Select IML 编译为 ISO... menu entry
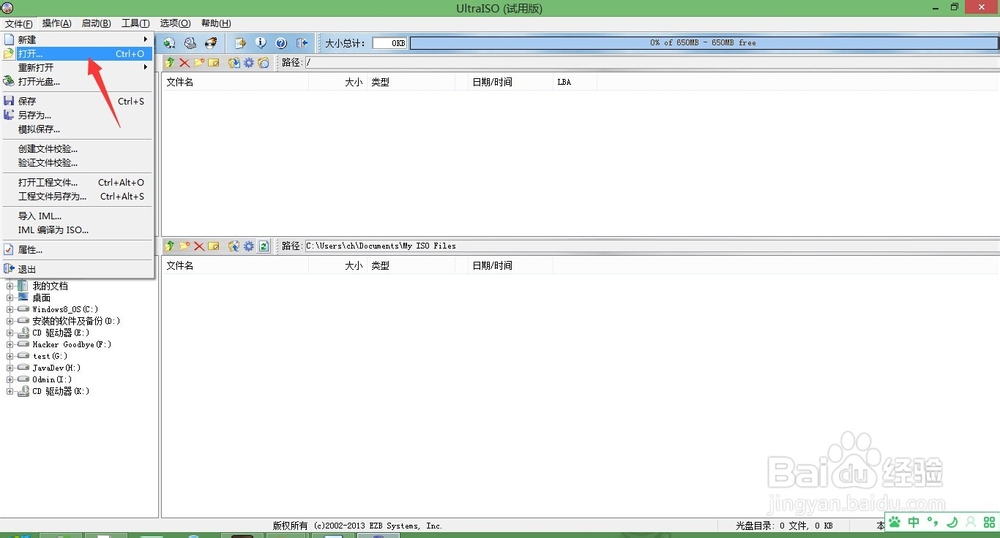Viewport: 1000px width, 538px height. [77, 230]
